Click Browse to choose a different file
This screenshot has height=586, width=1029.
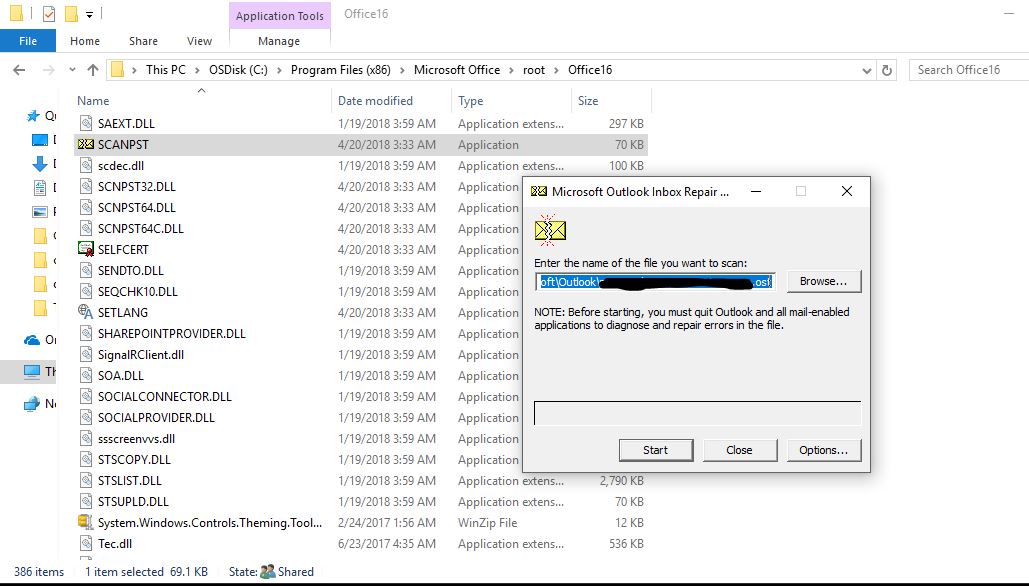(x=822, y=281)
